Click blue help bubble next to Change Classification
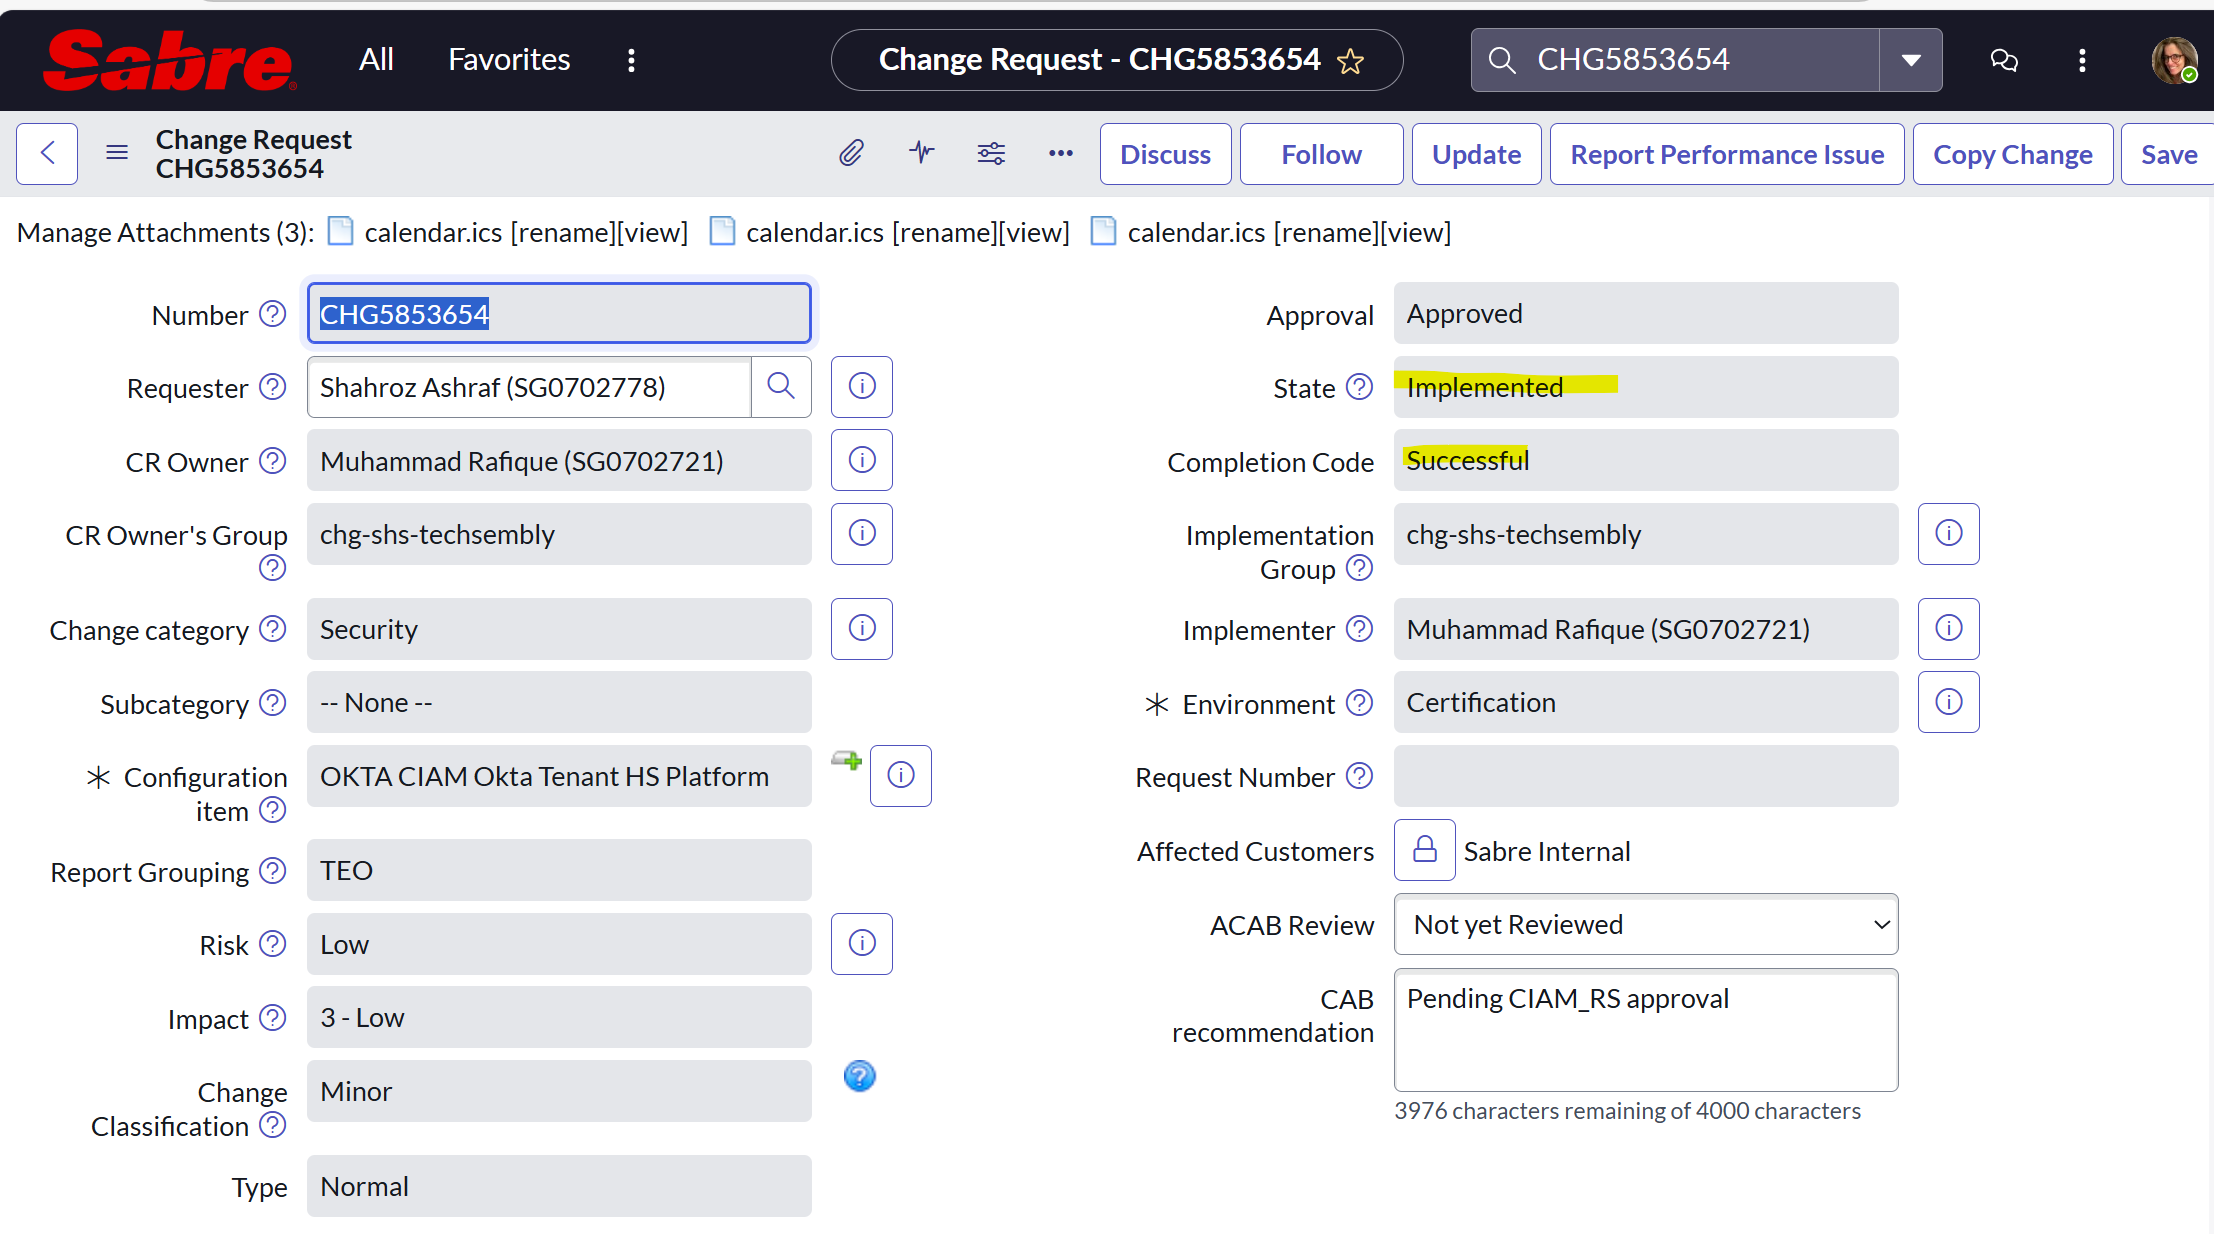 click(859, 1076)
